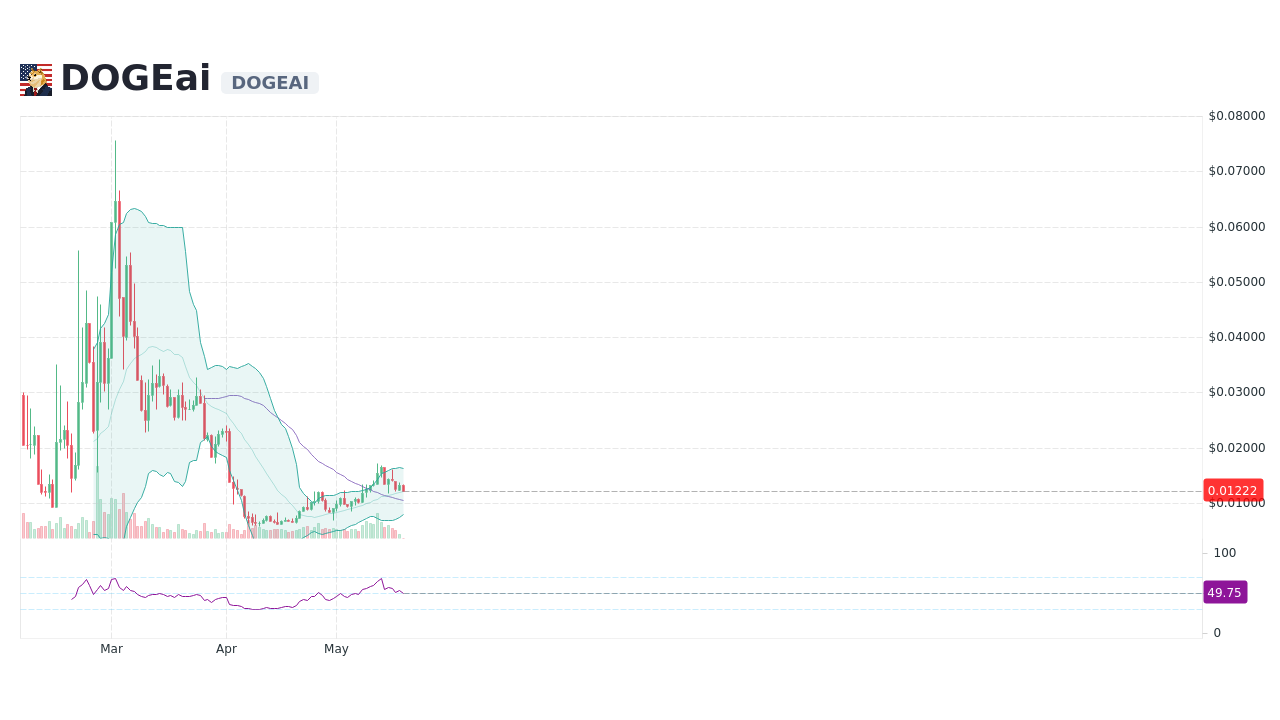1280x720 pixels.
Task: Select the $0.01000 price axis label
Action: 1236,501
